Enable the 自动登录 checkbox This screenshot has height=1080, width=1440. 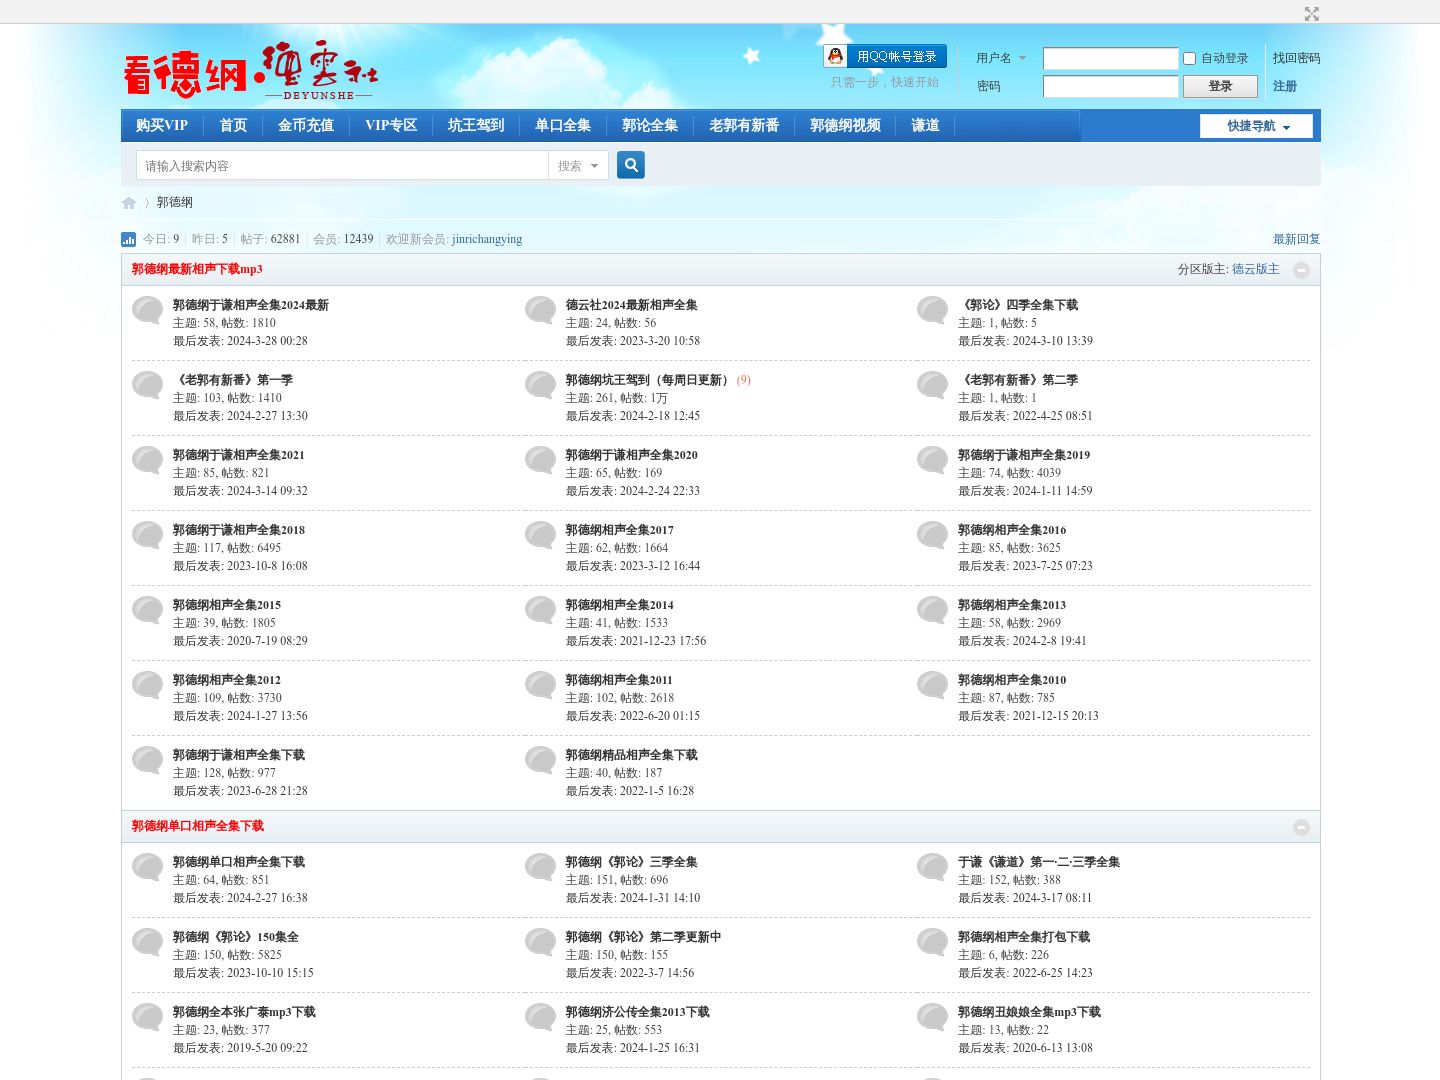[x=1189, y=58]
